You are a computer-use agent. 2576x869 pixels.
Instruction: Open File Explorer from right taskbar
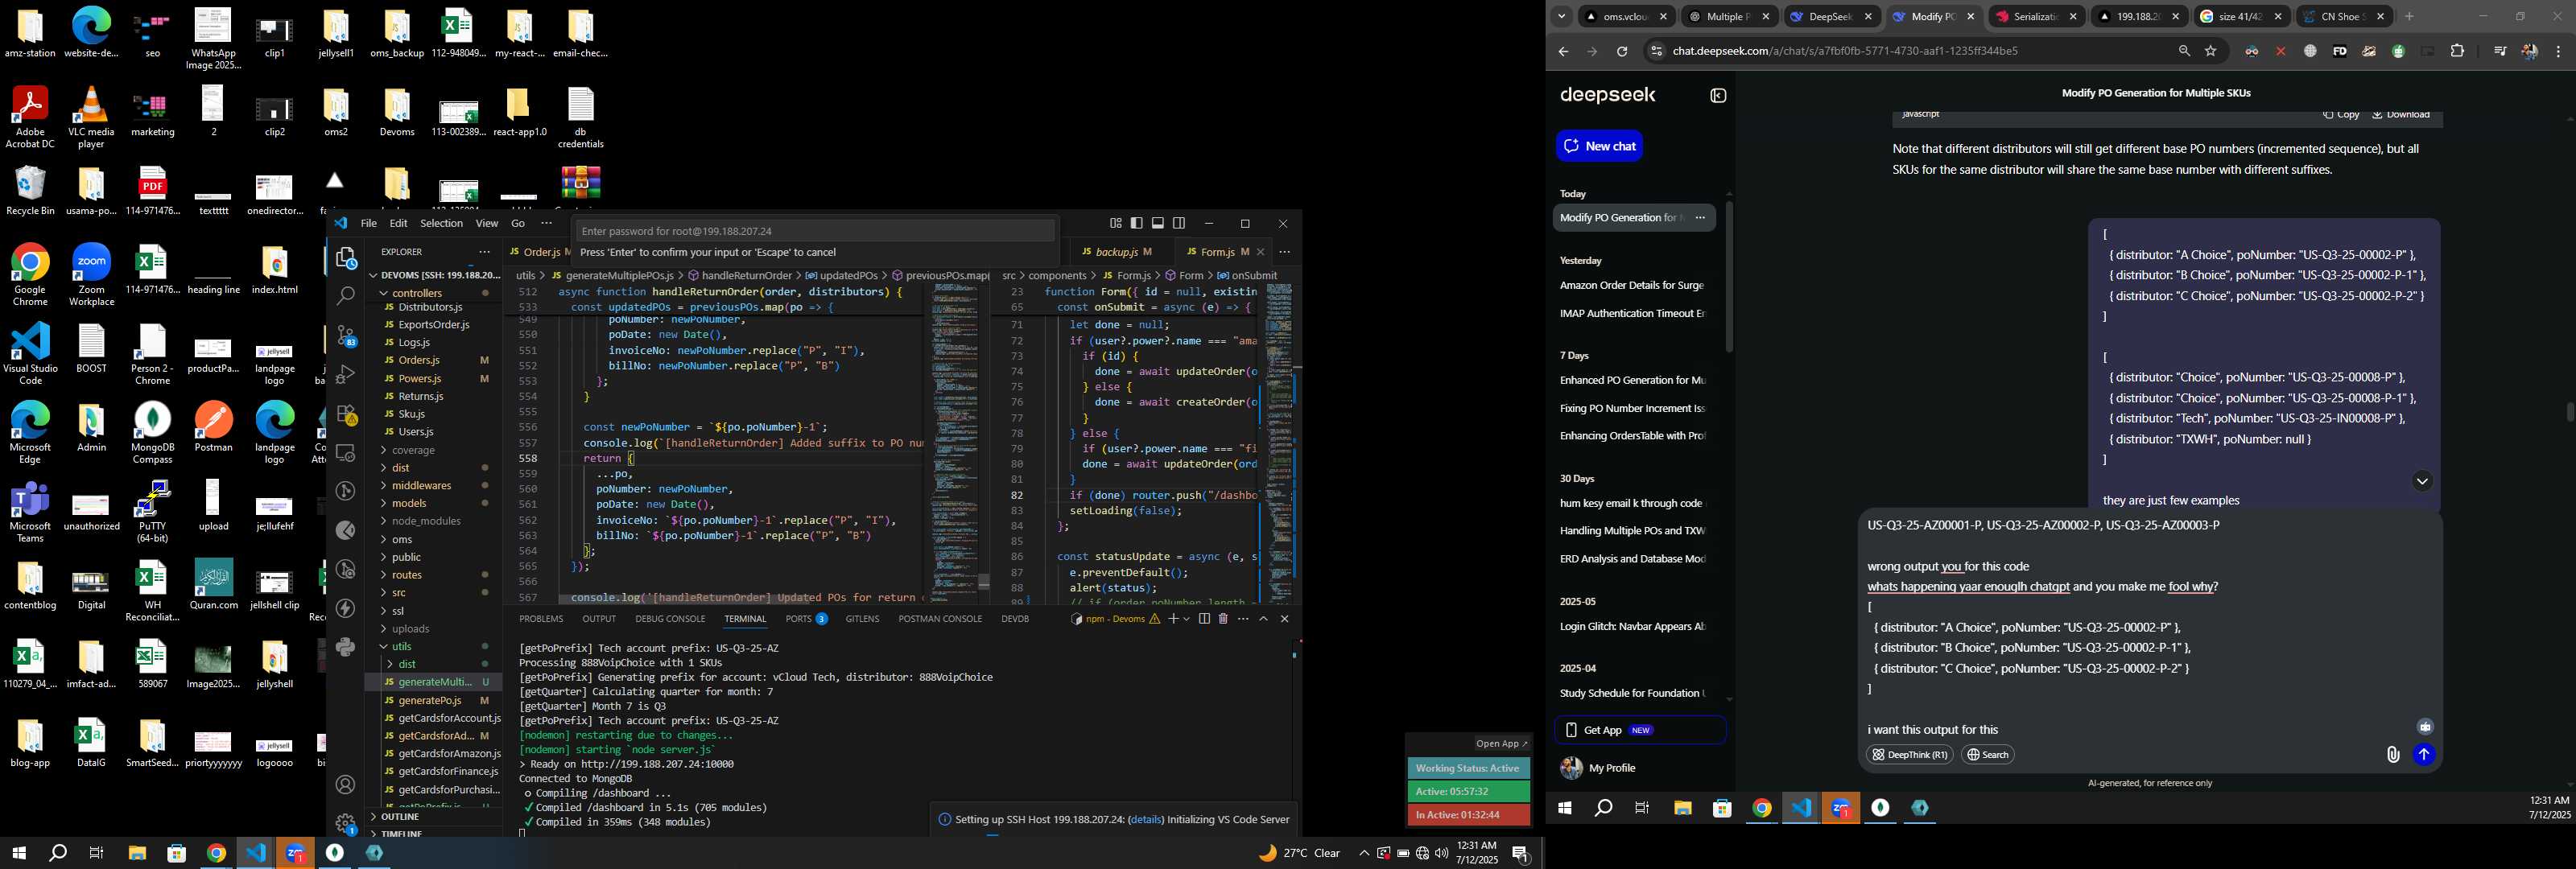(x=1682, y=808)
